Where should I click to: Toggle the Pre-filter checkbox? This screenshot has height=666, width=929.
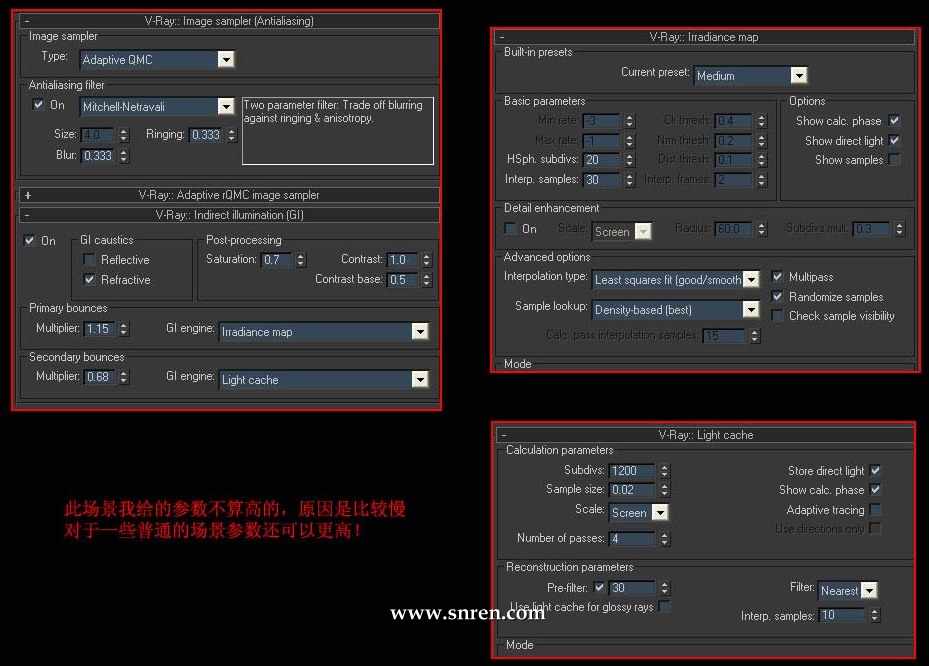(x=599, y=587)
